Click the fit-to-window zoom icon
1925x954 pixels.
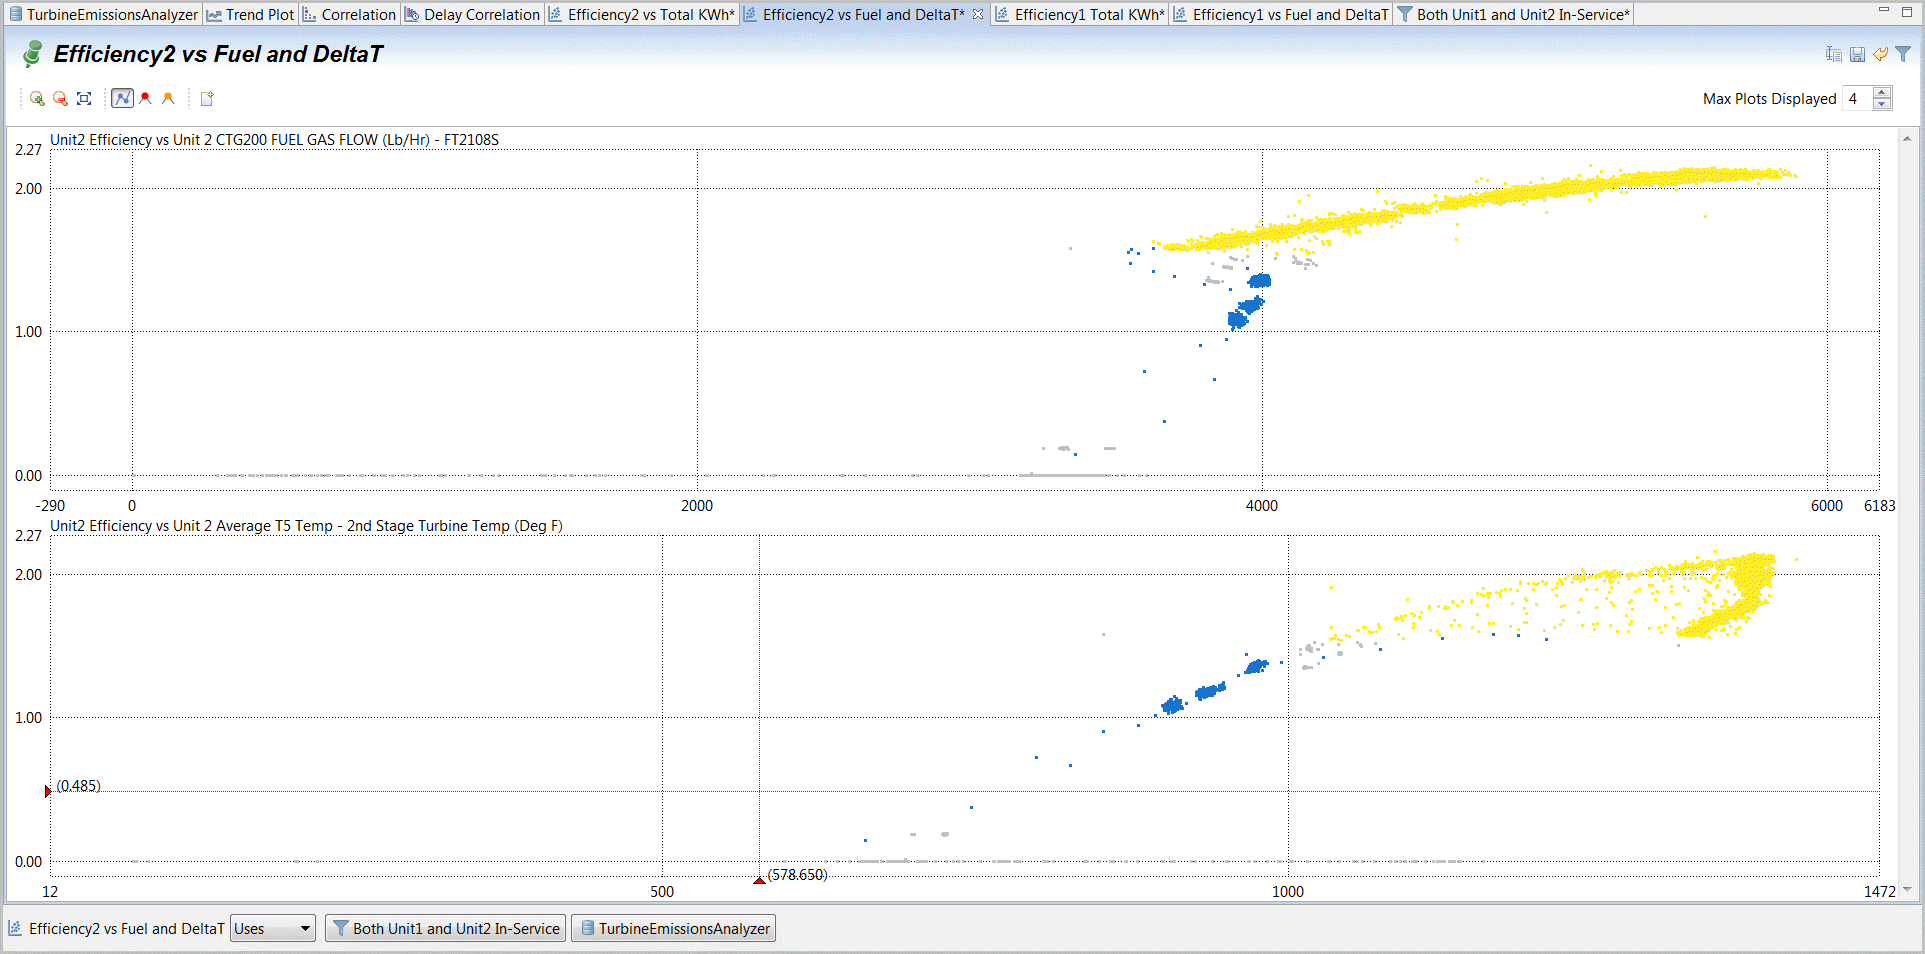tap(84, 98)
